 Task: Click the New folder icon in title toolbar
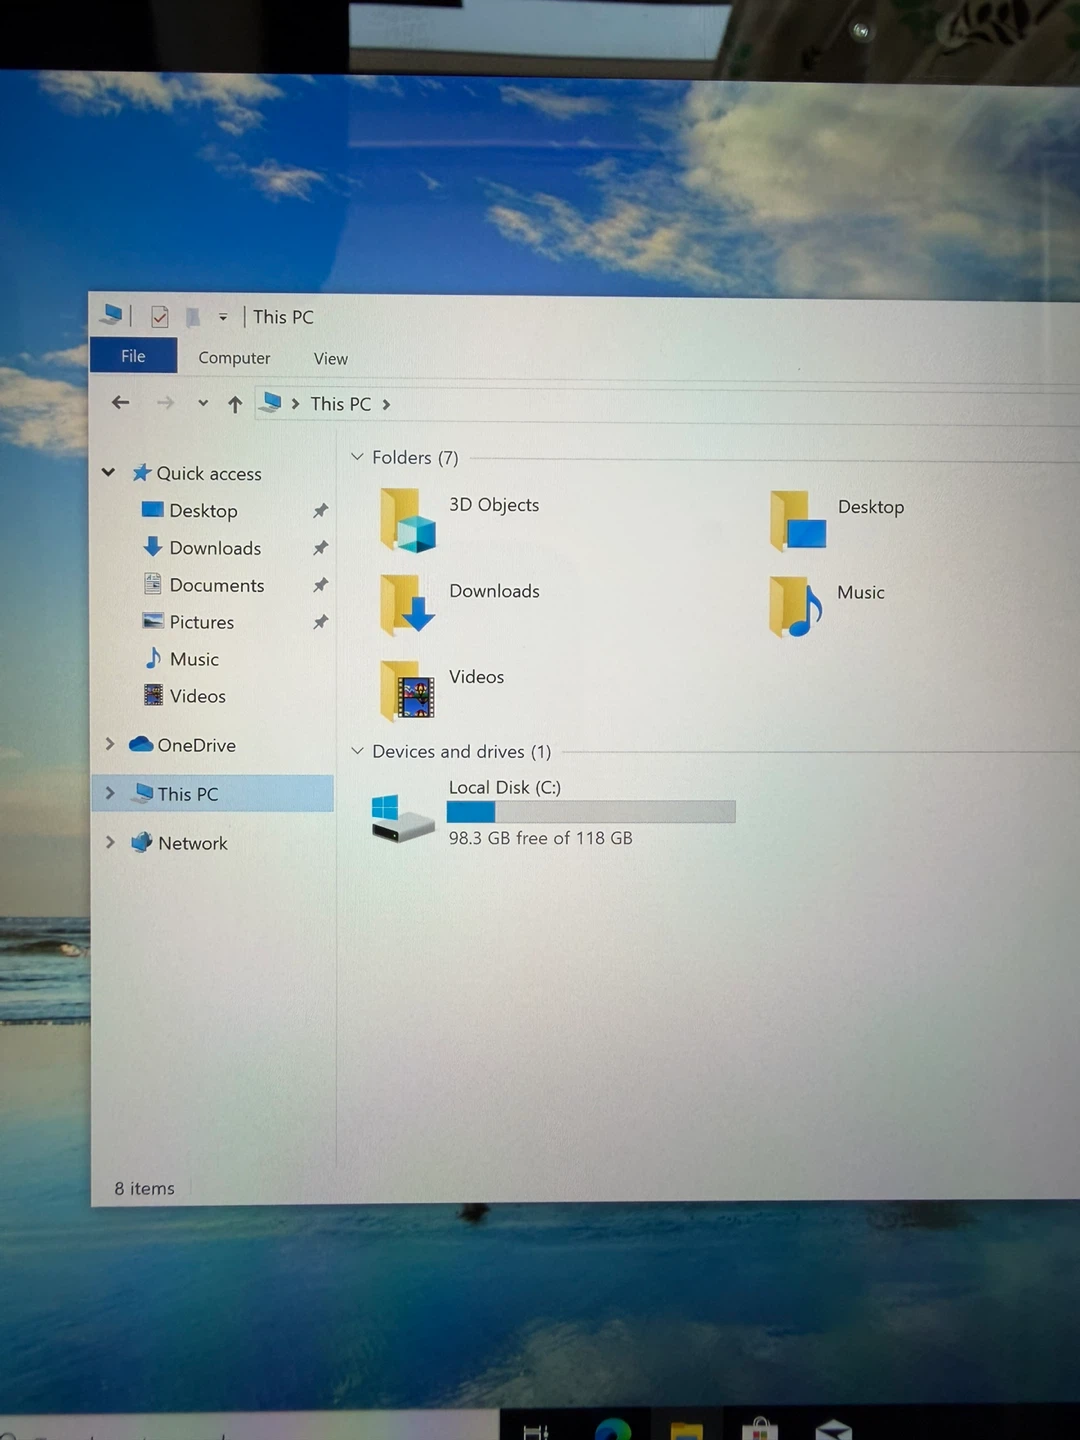click(193, 317)
